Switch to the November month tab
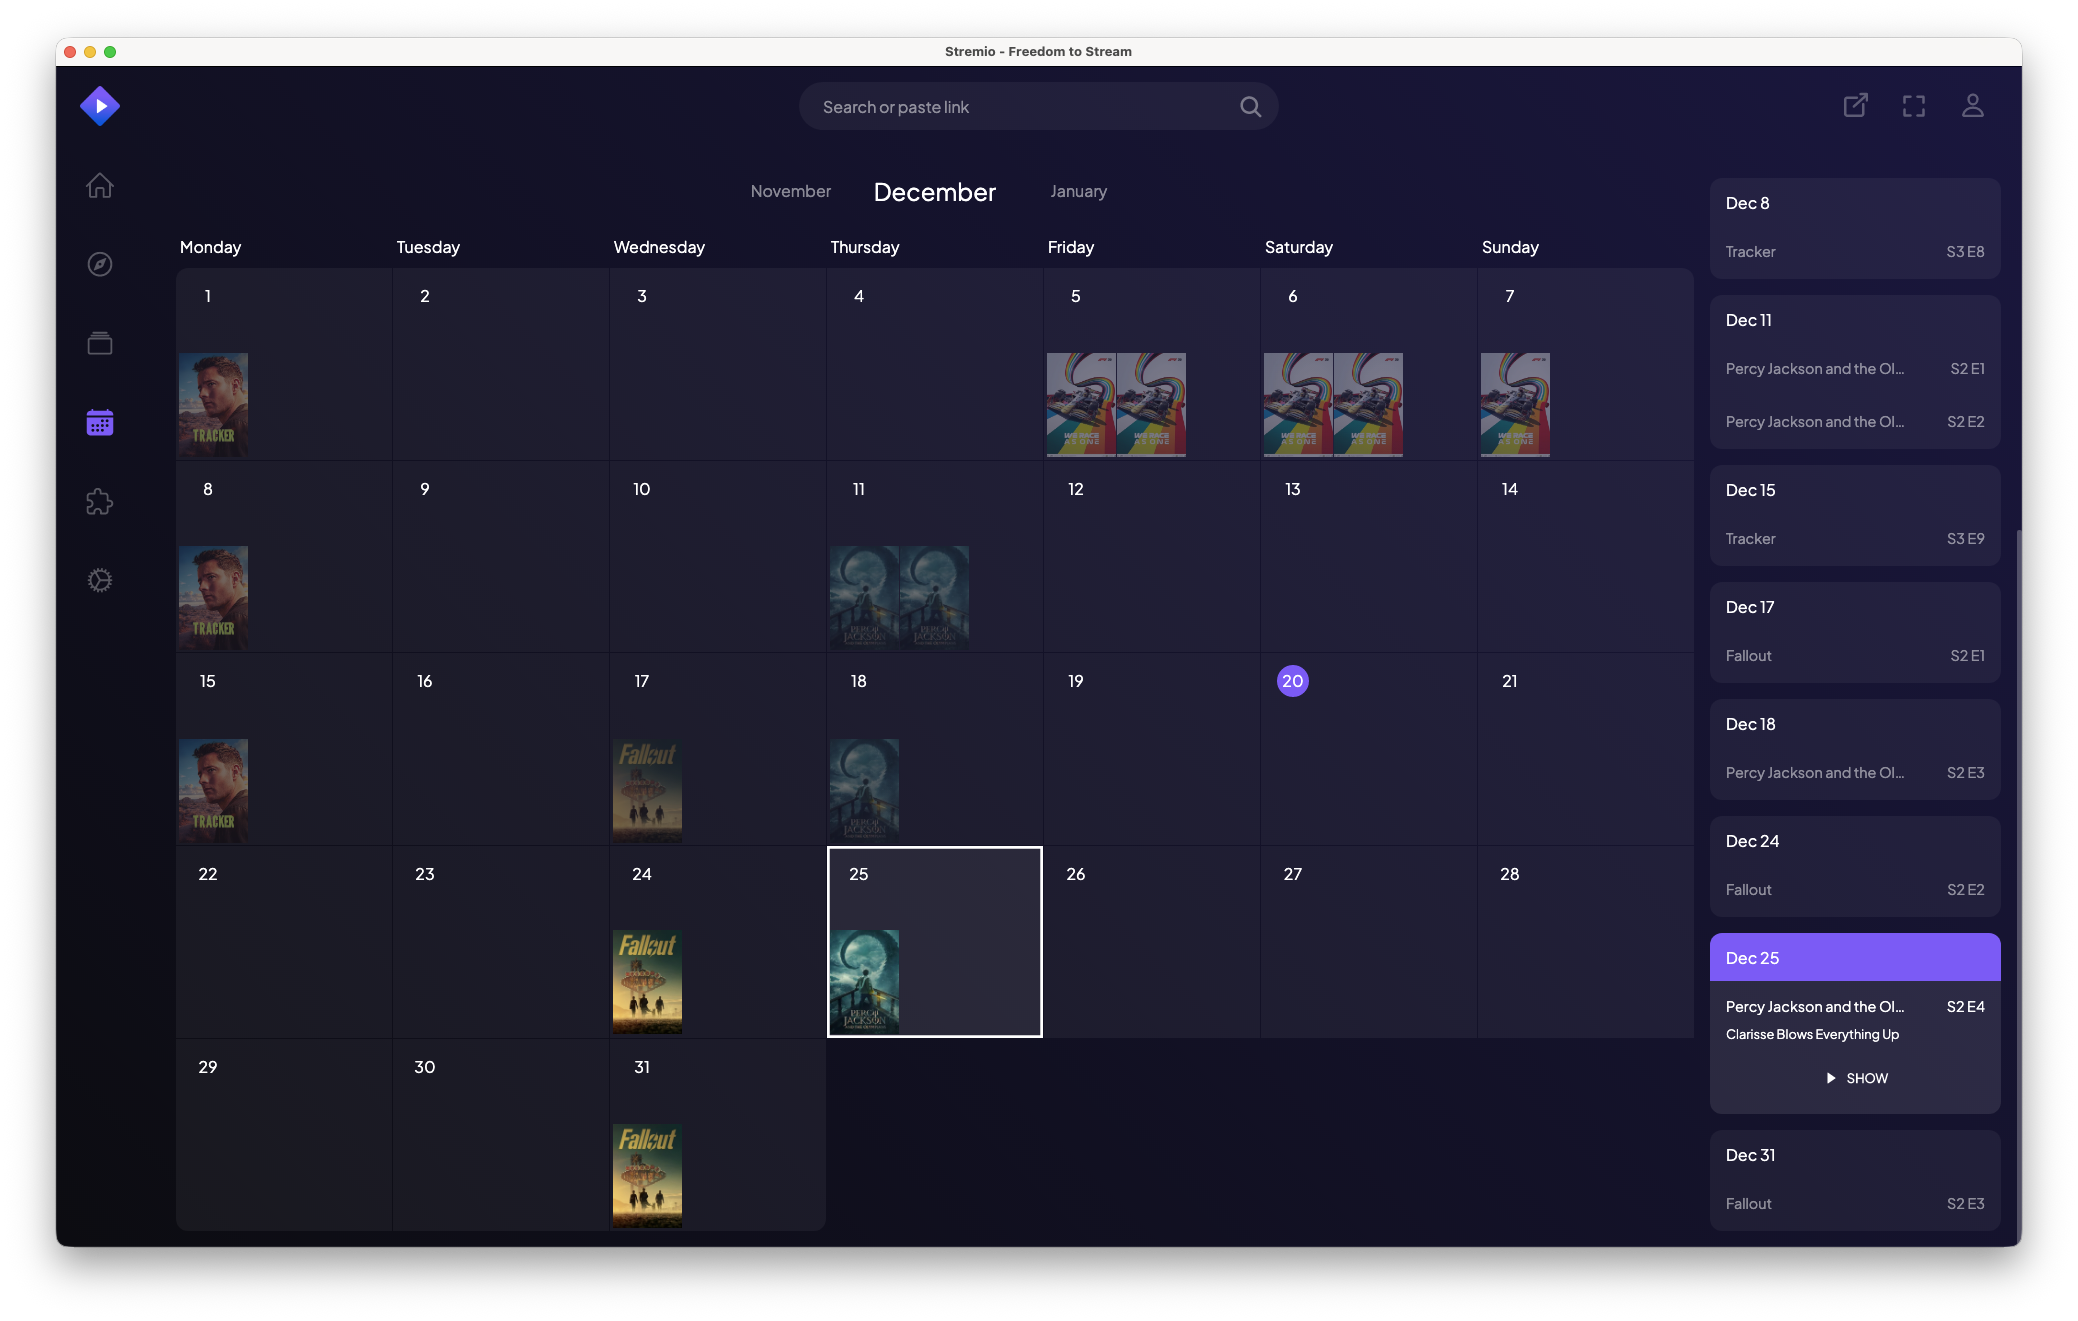This screenshot has height=1321, width=2078. 790,191
